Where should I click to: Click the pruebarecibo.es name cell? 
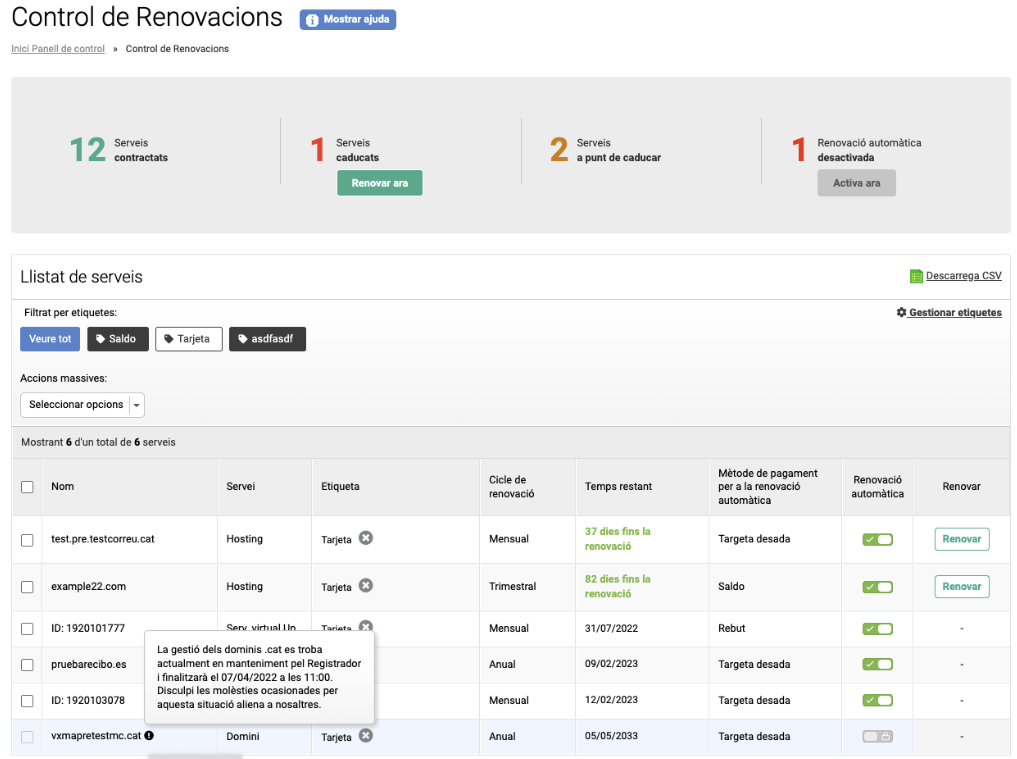tap(89, 665)
